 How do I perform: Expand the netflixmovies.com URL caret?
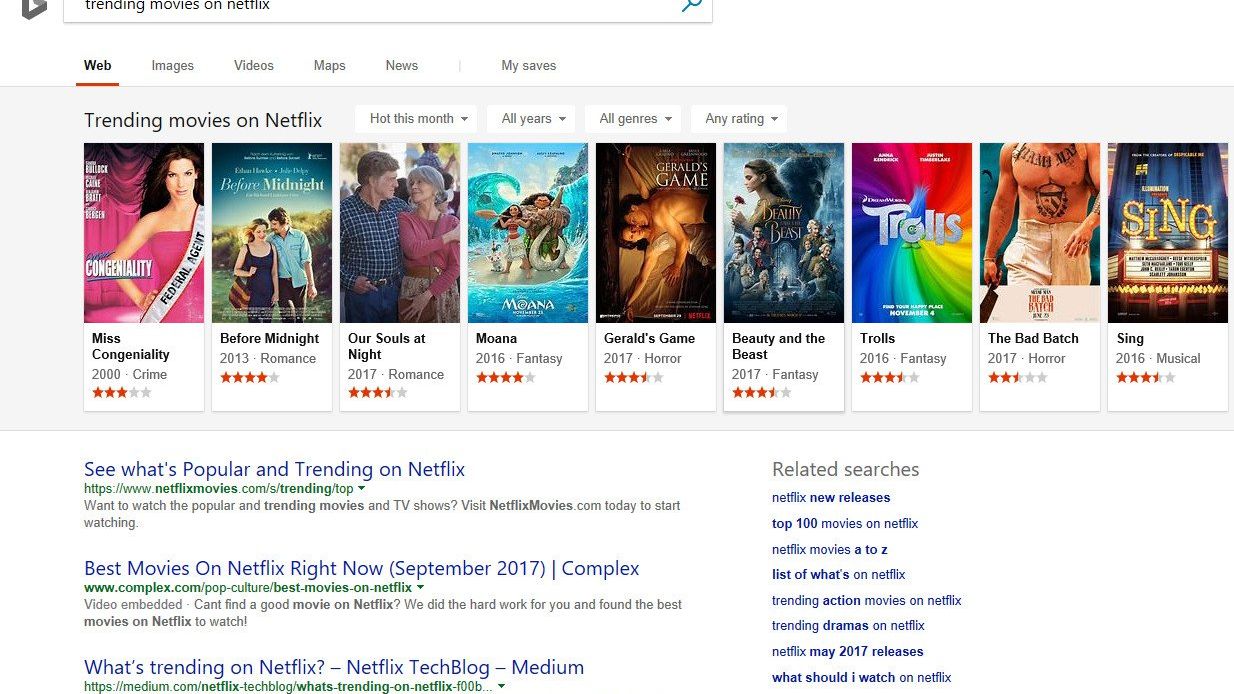pos(362,489)
